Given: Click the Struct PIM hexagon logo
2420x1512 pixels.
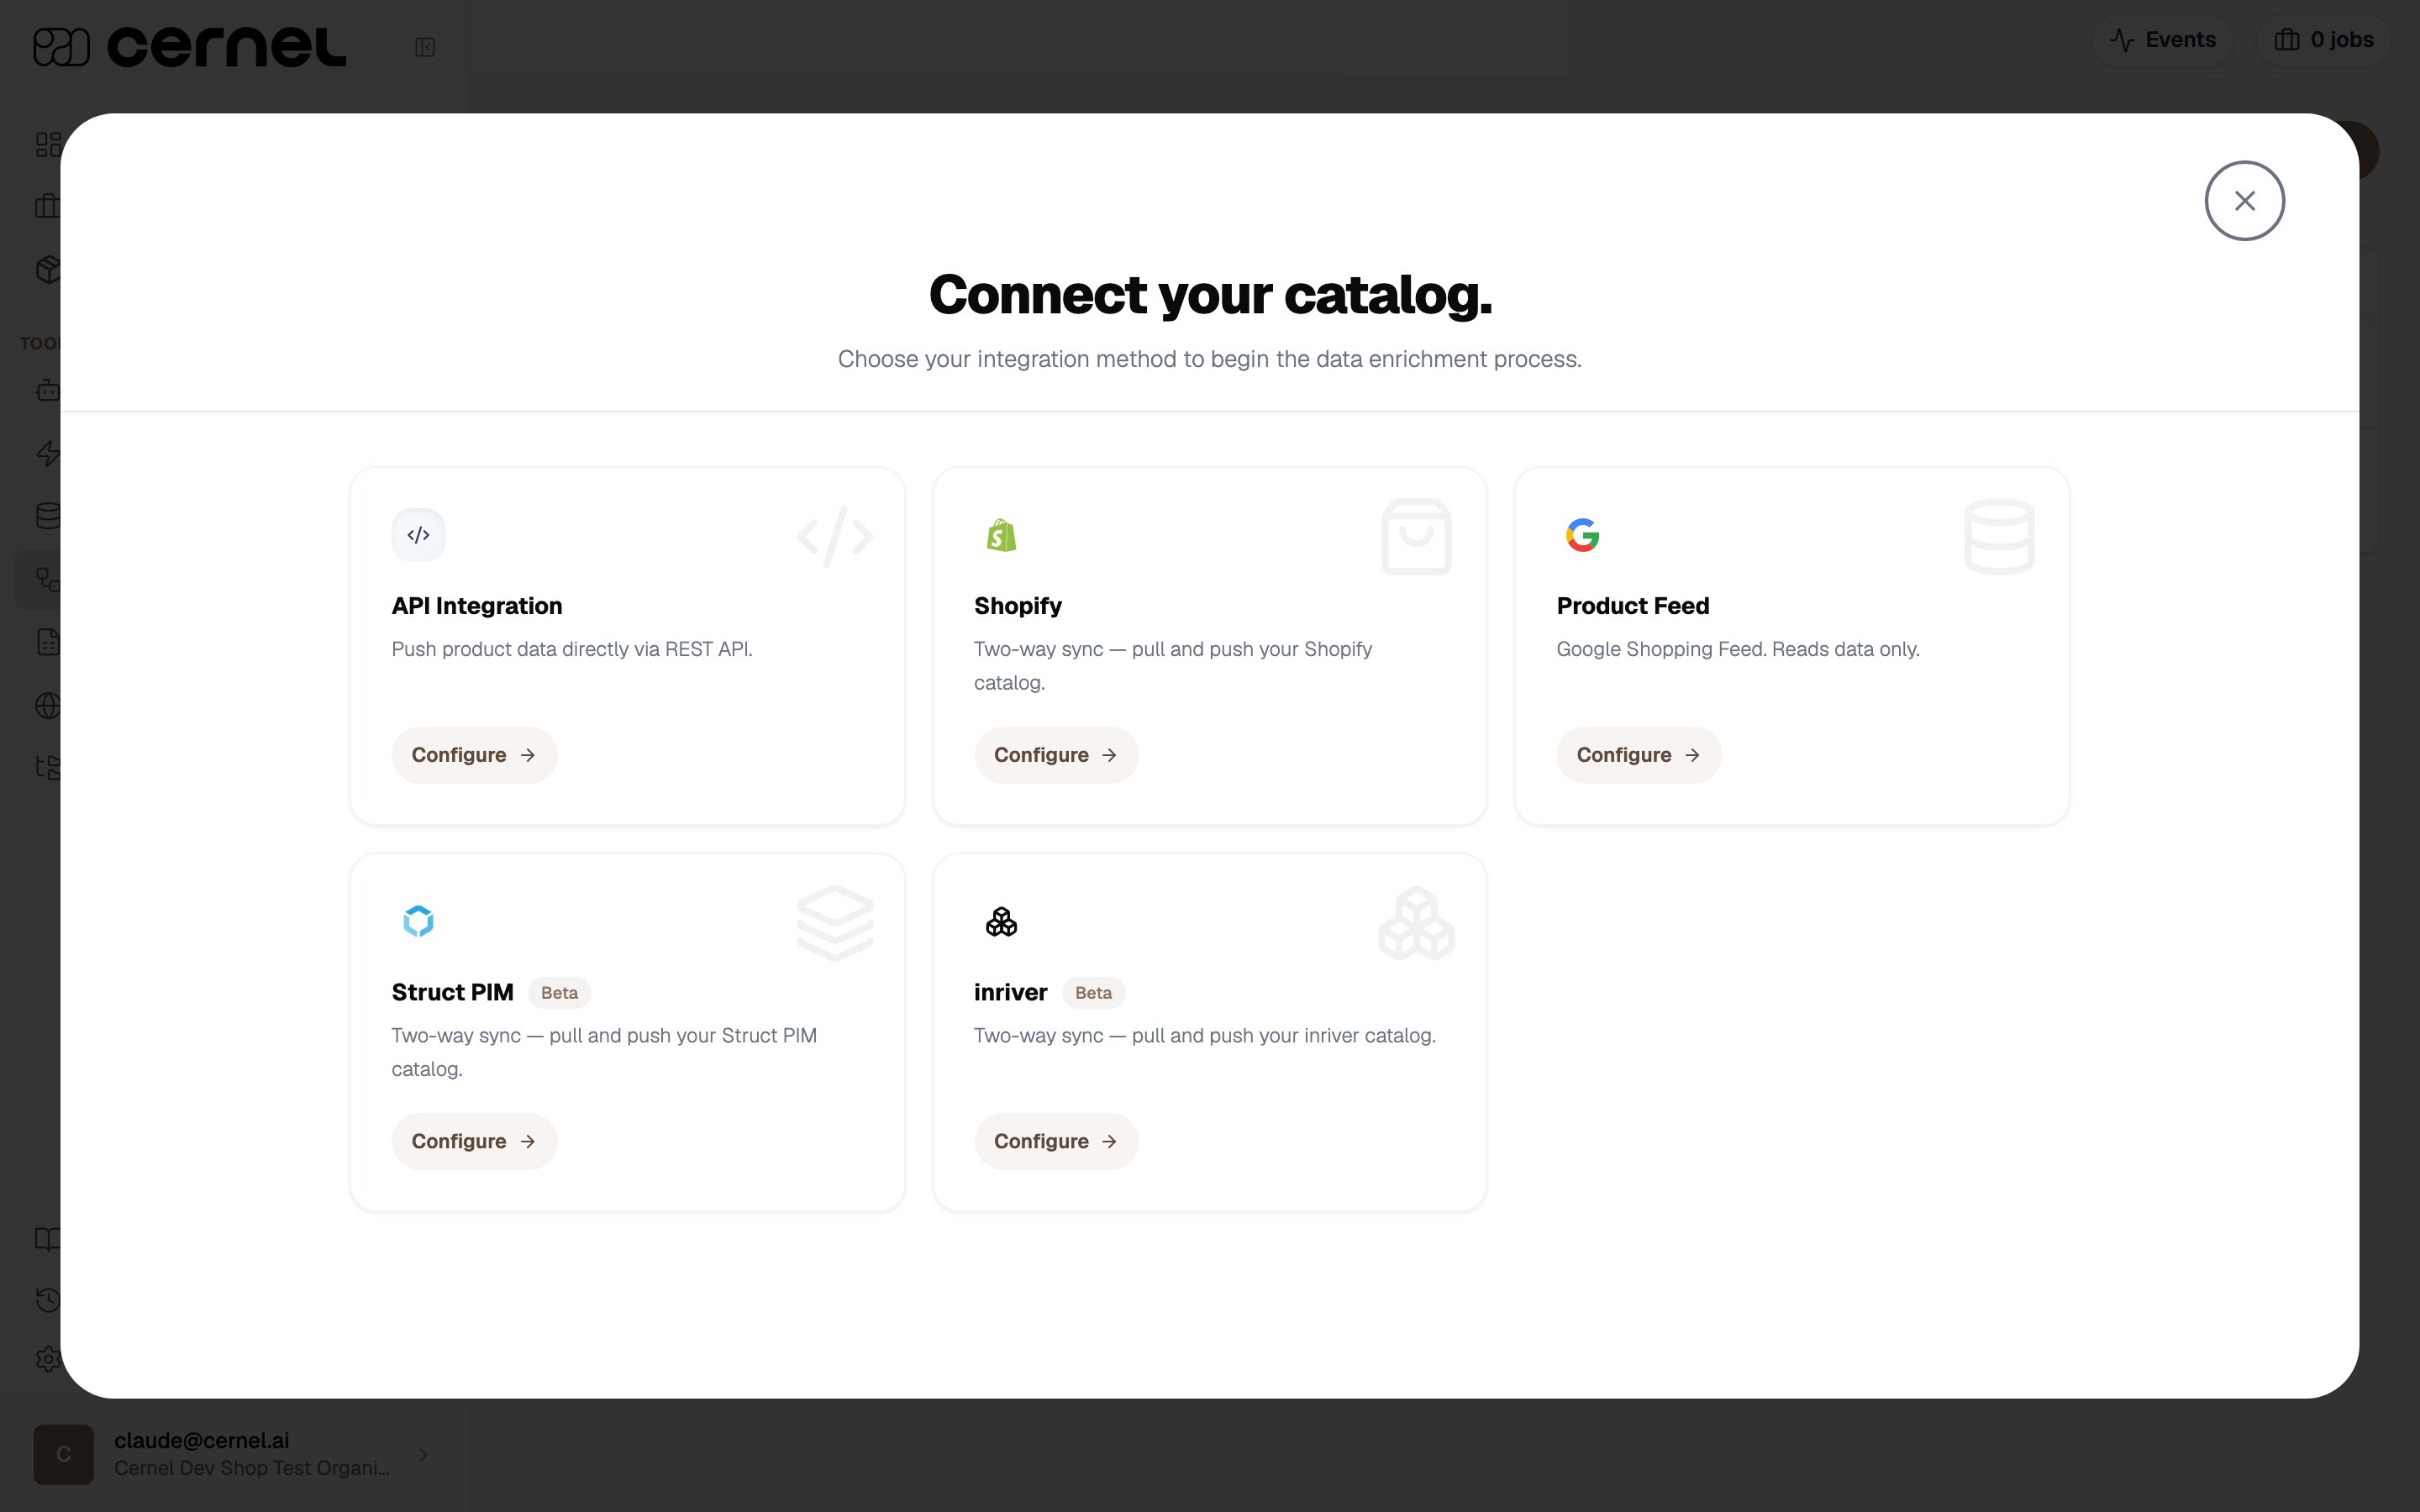Looking at the screenshot, I should pyautogui.click(x=418, y=921).
